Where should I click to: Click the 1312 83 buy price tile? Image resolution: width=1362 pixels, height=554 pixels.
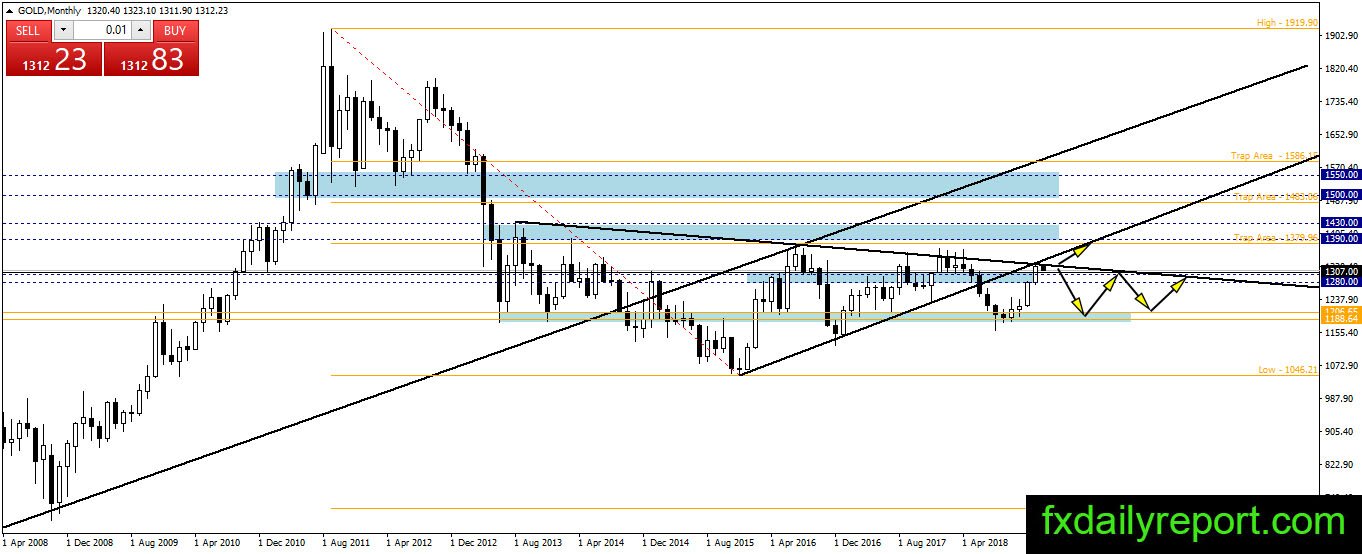151,59
